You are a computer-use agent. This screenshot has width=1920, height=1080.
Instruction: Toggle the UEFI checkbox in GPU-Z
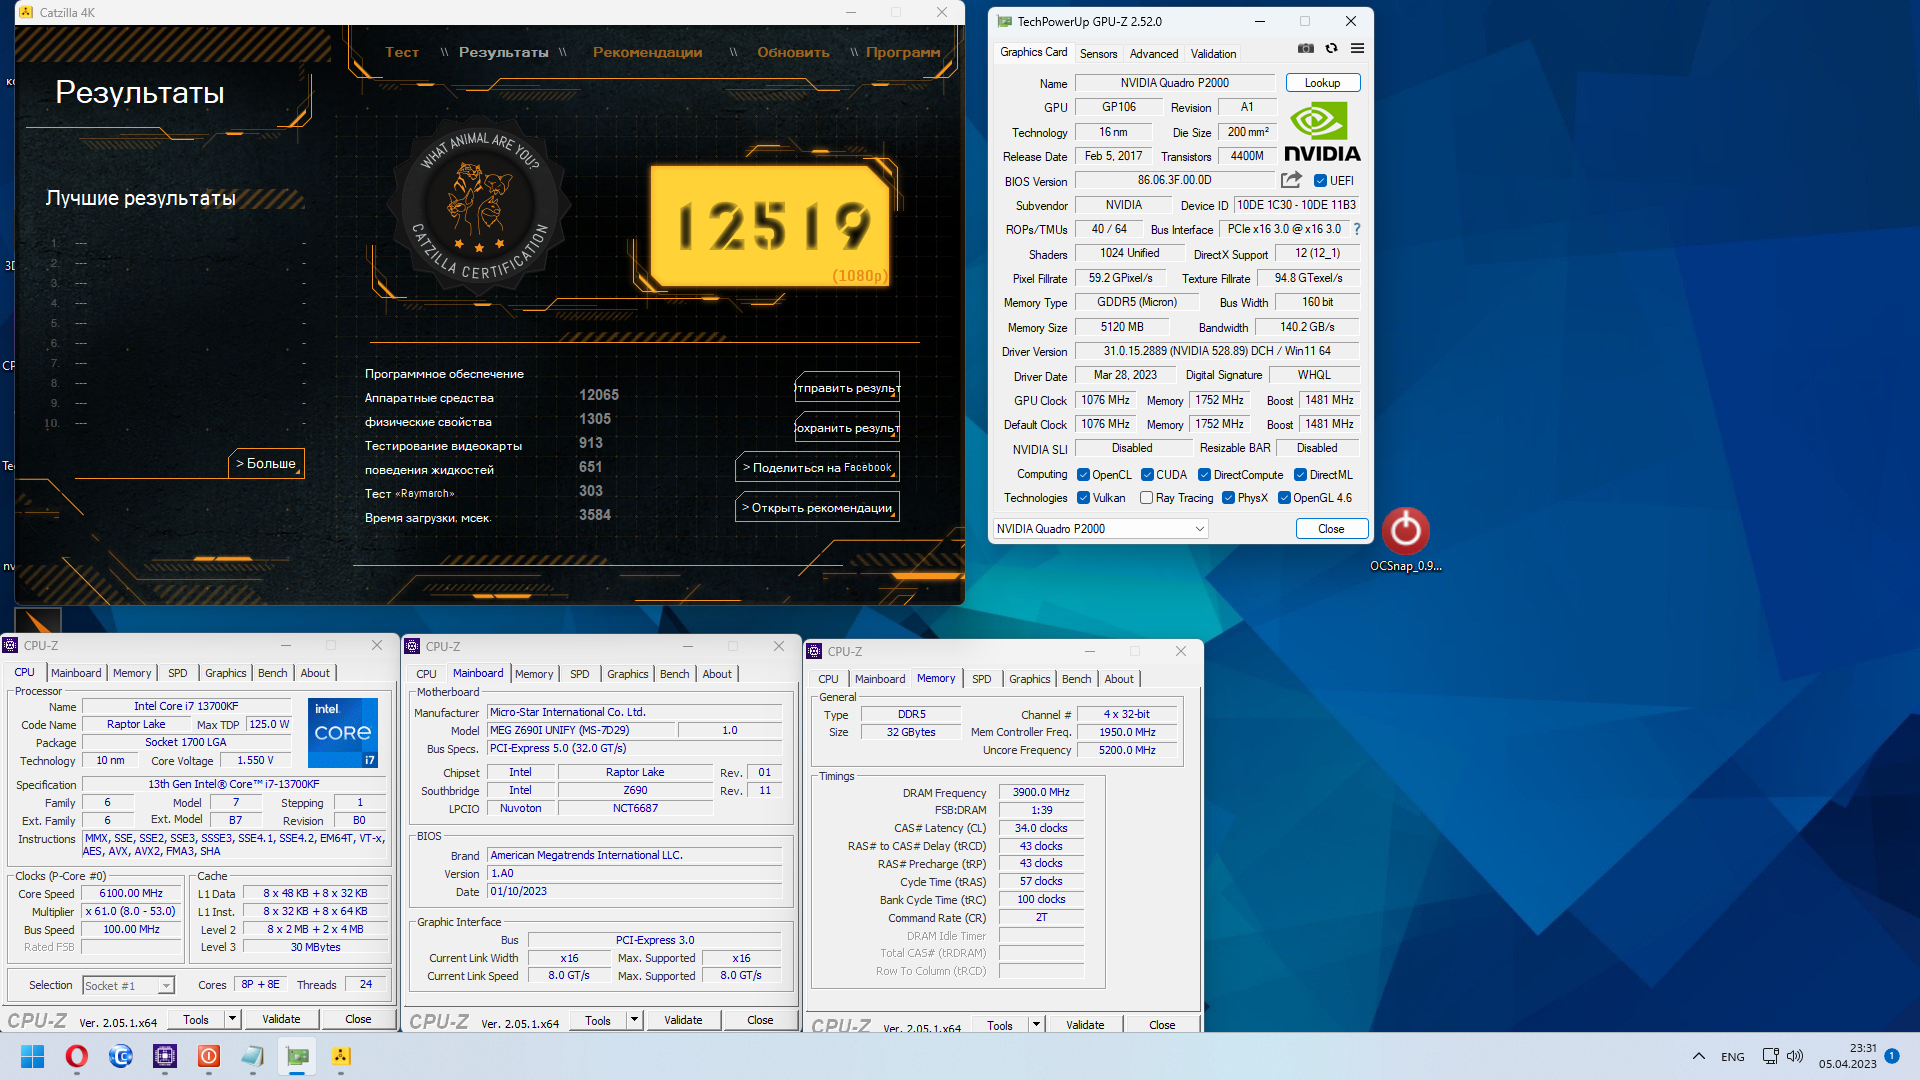click(x=1320, y=181)
